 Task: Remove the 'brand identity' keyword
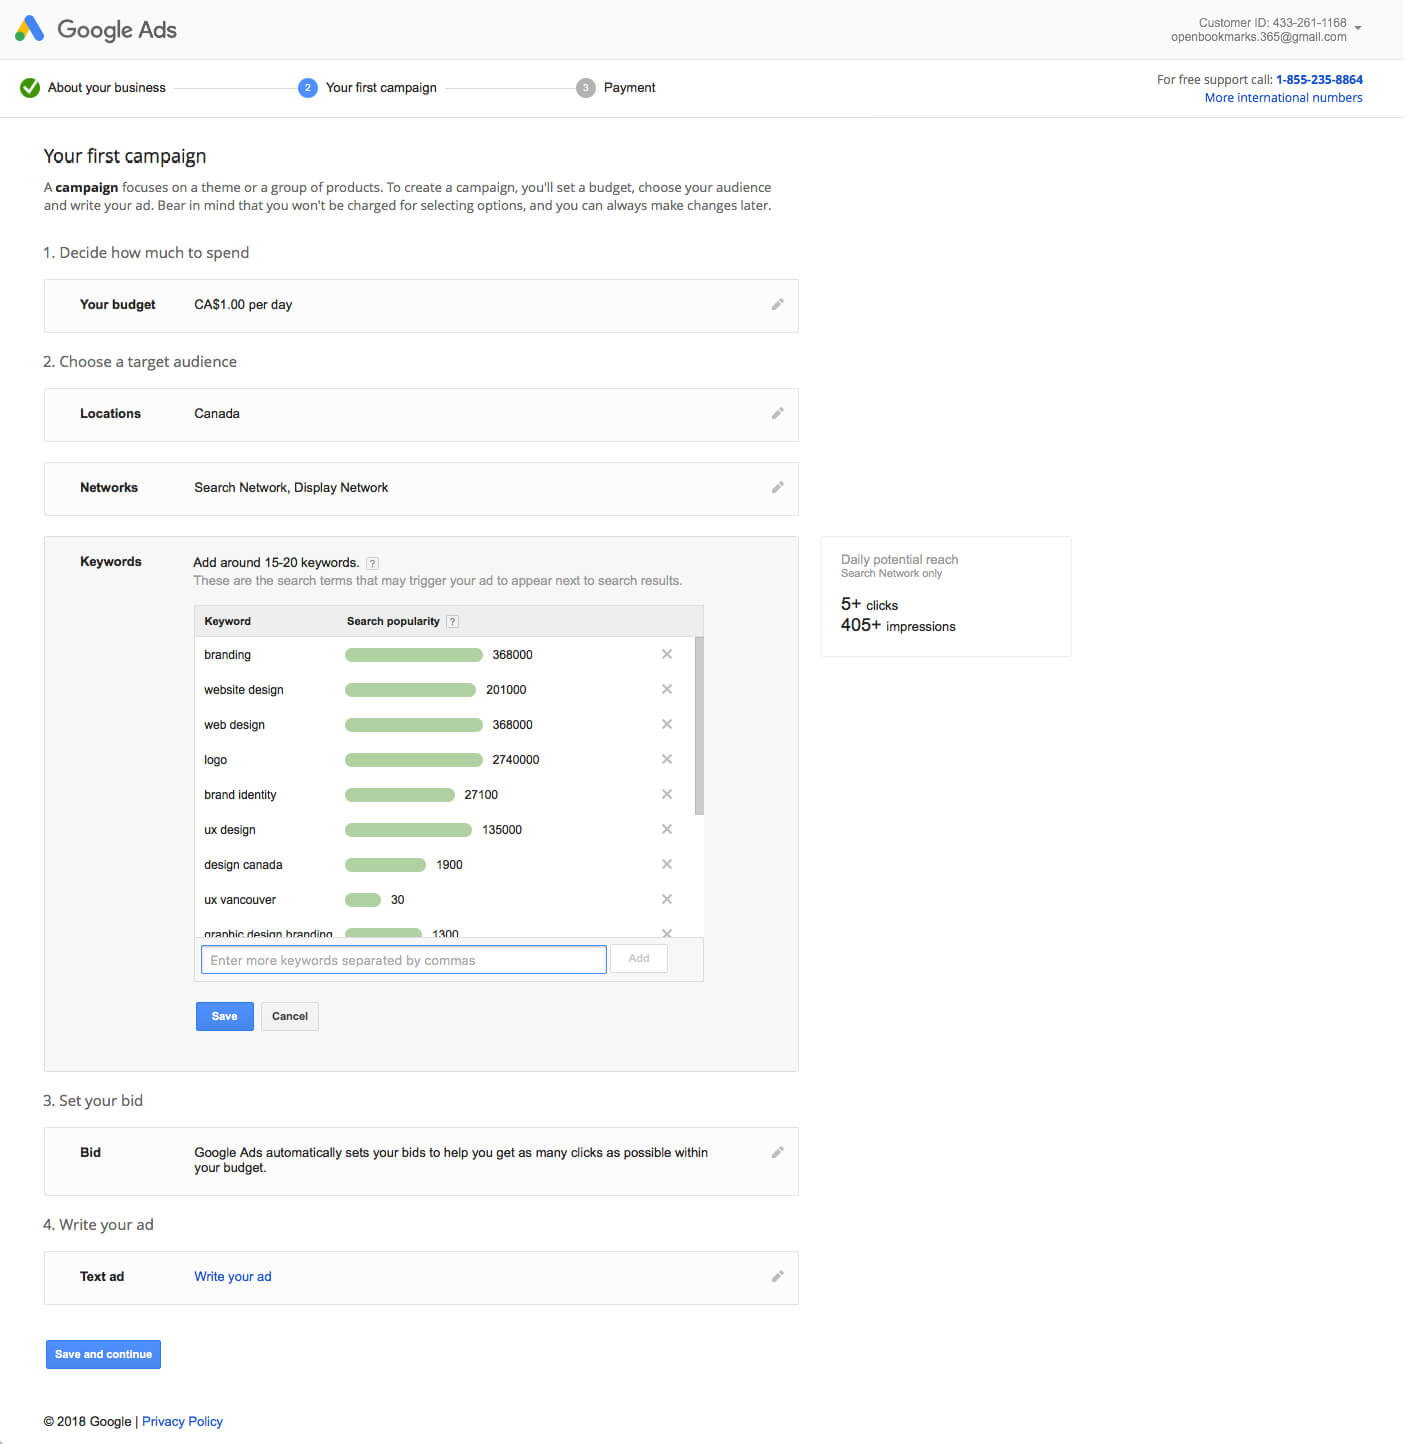(x=667, y=794)
